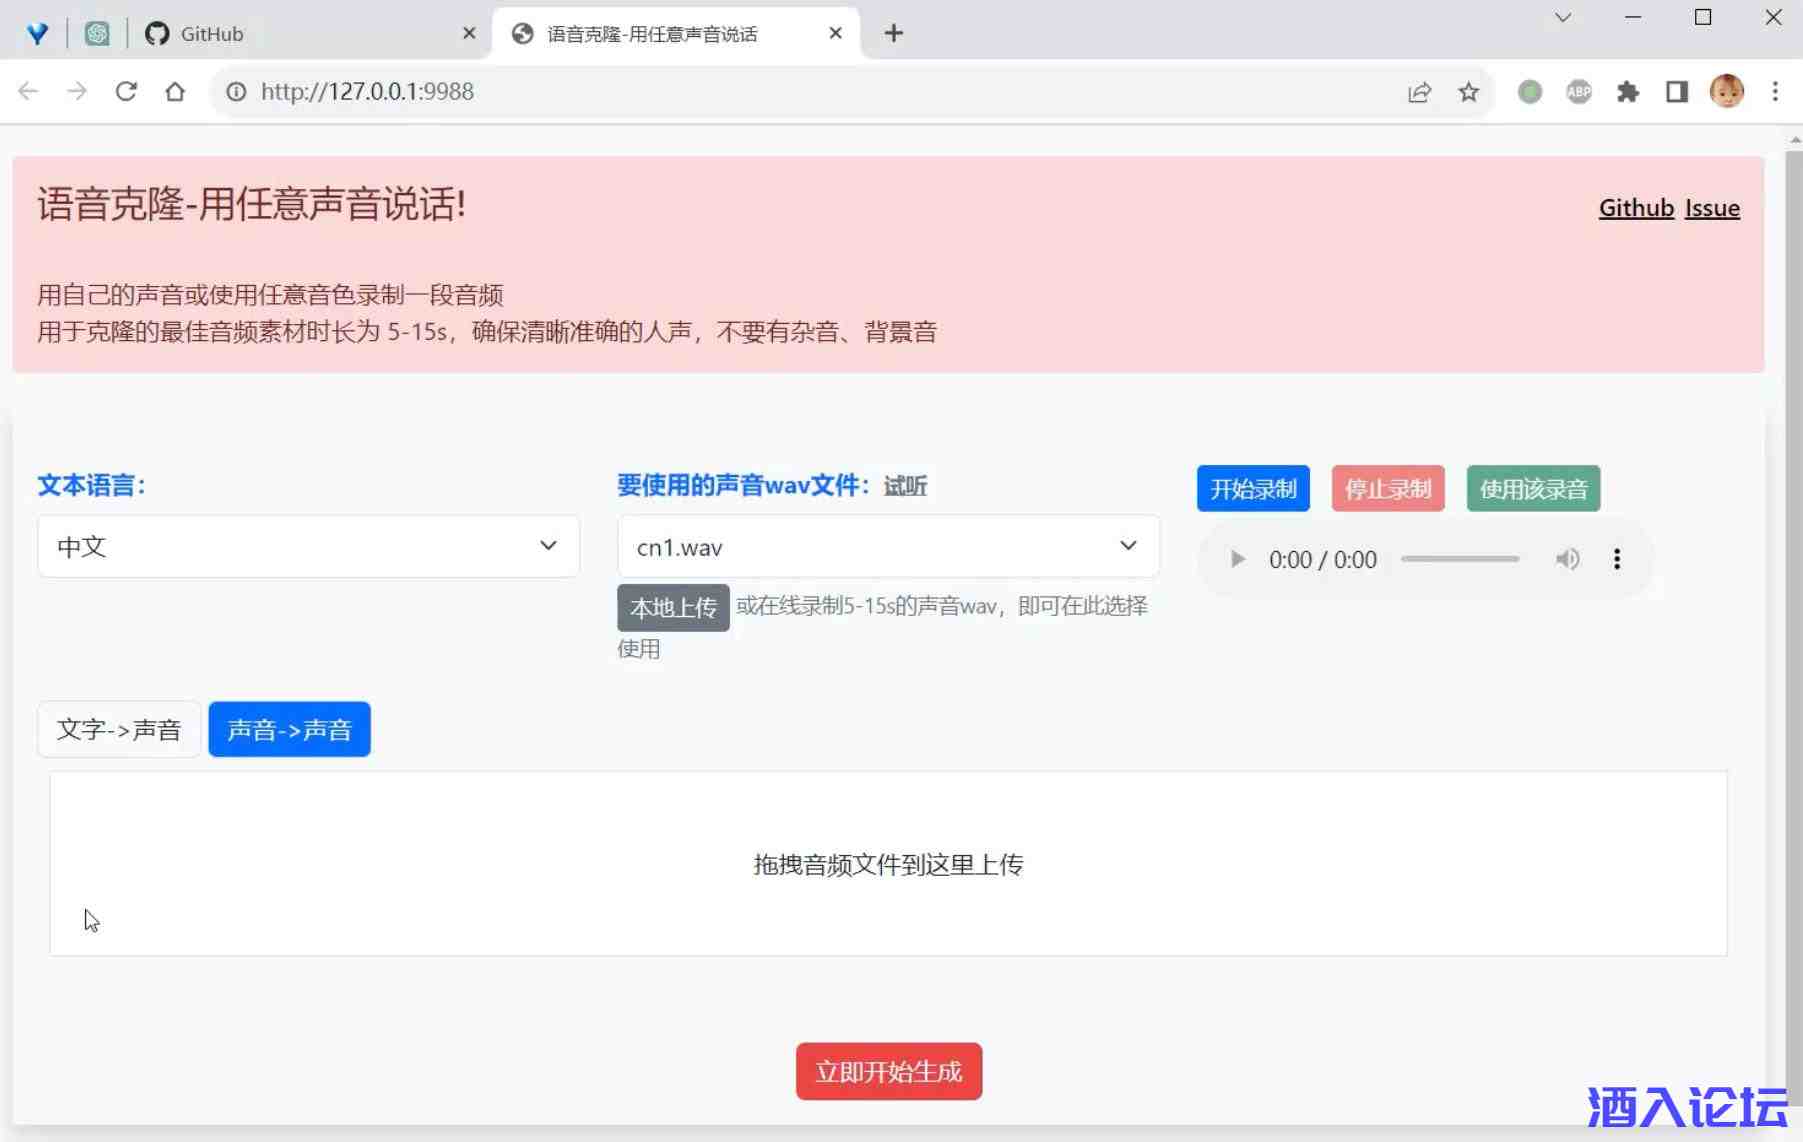Image resolution: width=1803 pixels, height=1142 pixels.
Task: Click the 拖拽音频文件到这里上传 drop area
Action: click(888, 864)
